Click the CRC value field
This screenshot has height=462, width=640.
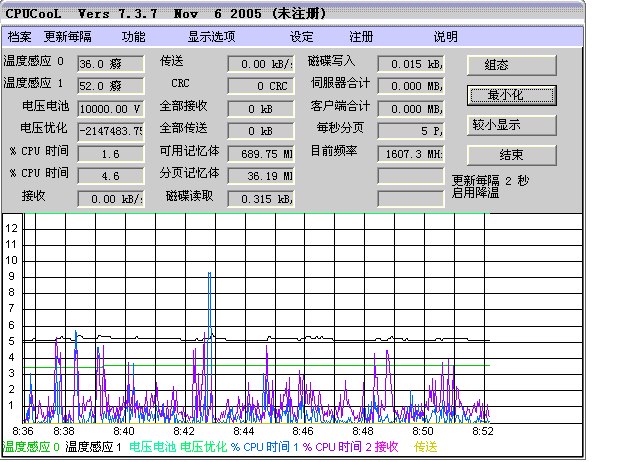point(261,86)
